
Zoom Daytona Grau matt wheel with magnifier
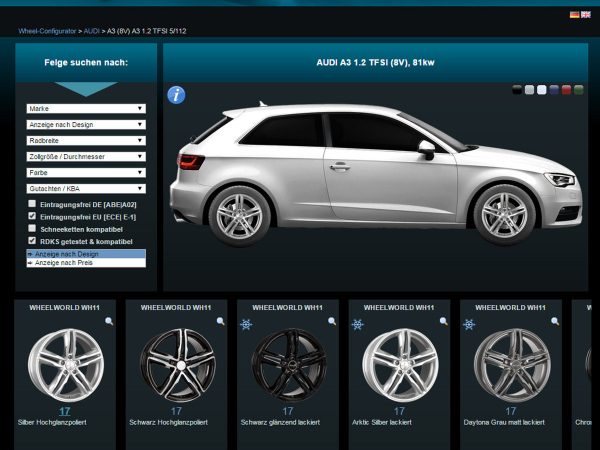(x=555, y=321)
